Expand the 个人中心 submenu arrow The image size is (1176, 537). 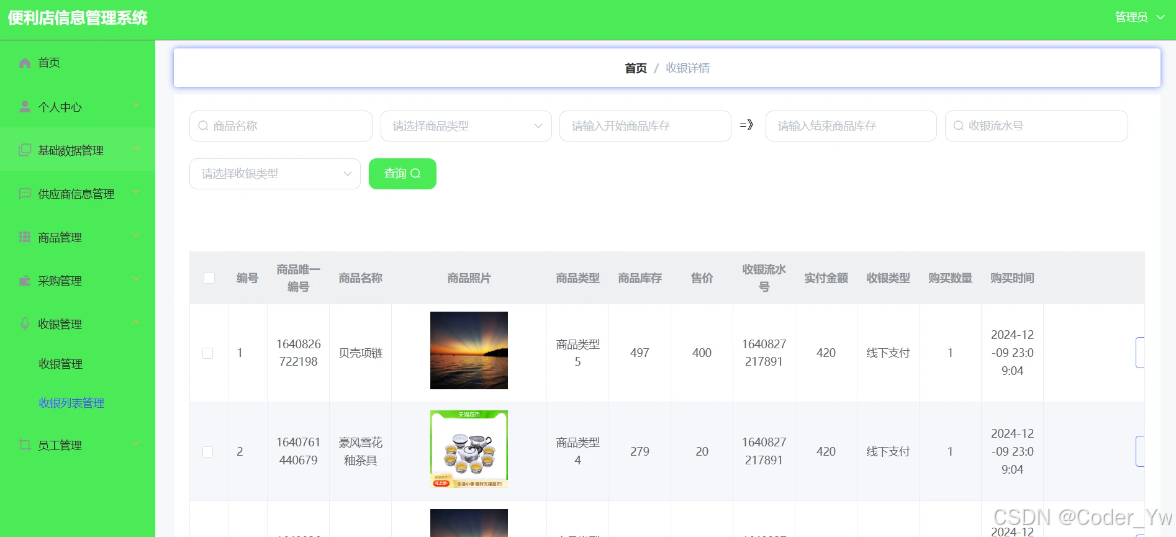pyautogui.click(x=136, y=106)
